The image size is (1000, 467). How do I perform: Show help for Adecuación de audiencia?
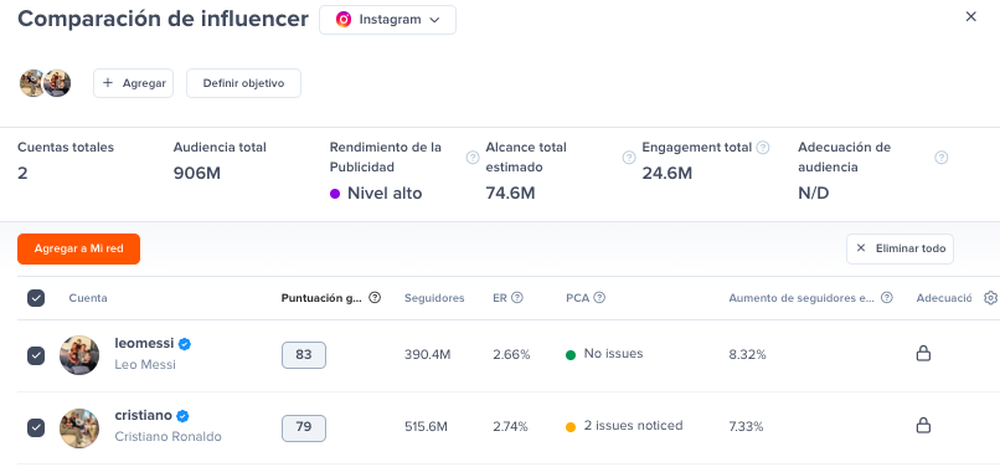(941, 158)
